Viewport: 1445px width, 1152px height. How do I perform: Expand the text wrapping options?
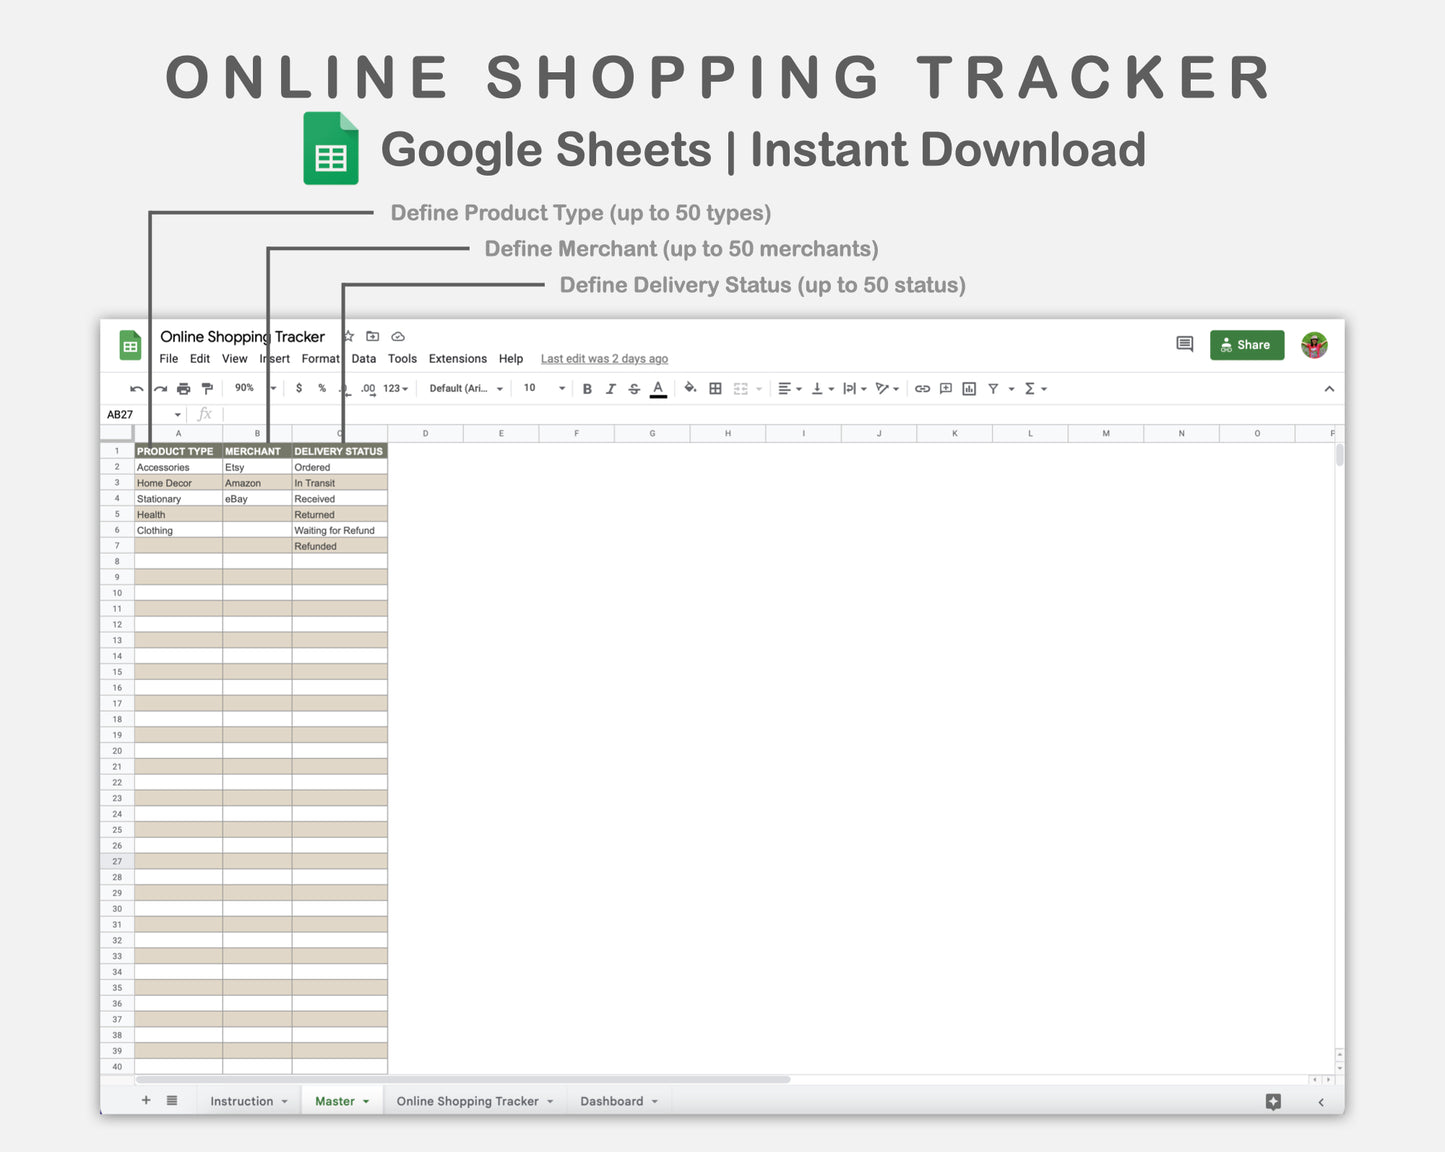point(862,388)
